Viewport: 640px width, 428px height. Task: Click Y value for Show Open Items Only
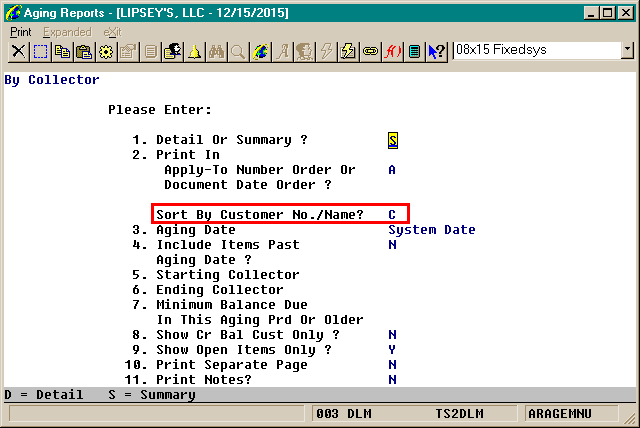(392, 350)
